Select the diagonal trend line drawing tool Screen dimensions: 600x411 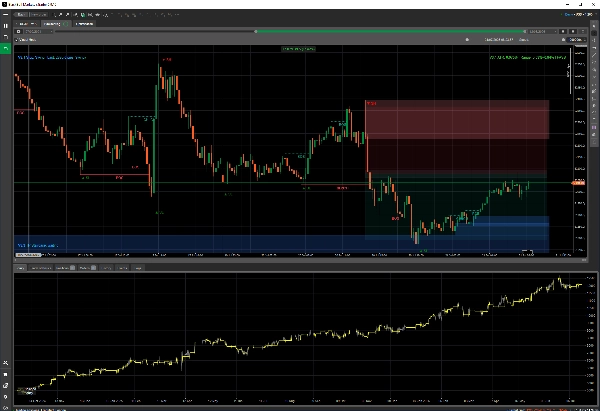point(594,55)
